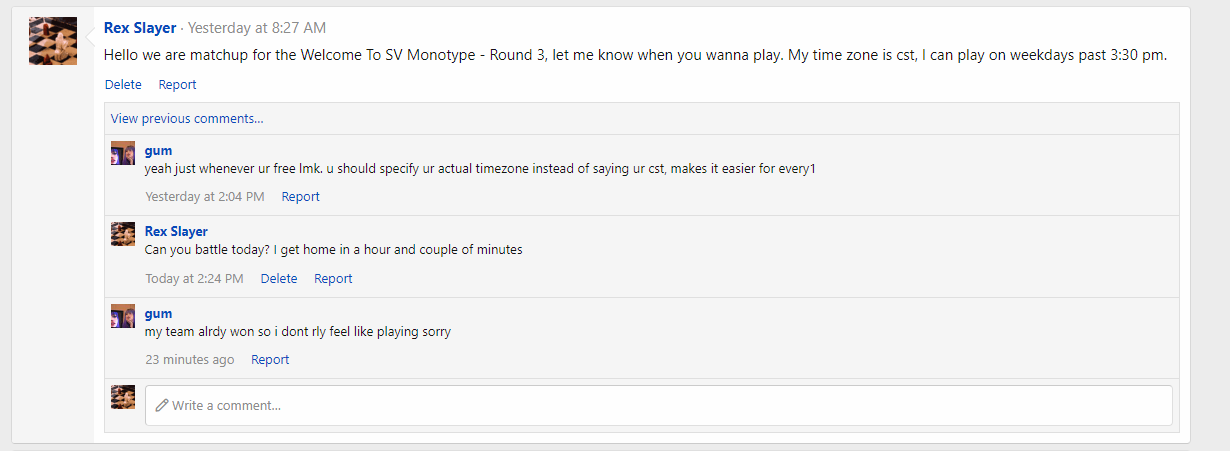This screenshot has height=451, width=1230.
Task: Open Rex Slayer profile from post header
Action: coord(140,28)
